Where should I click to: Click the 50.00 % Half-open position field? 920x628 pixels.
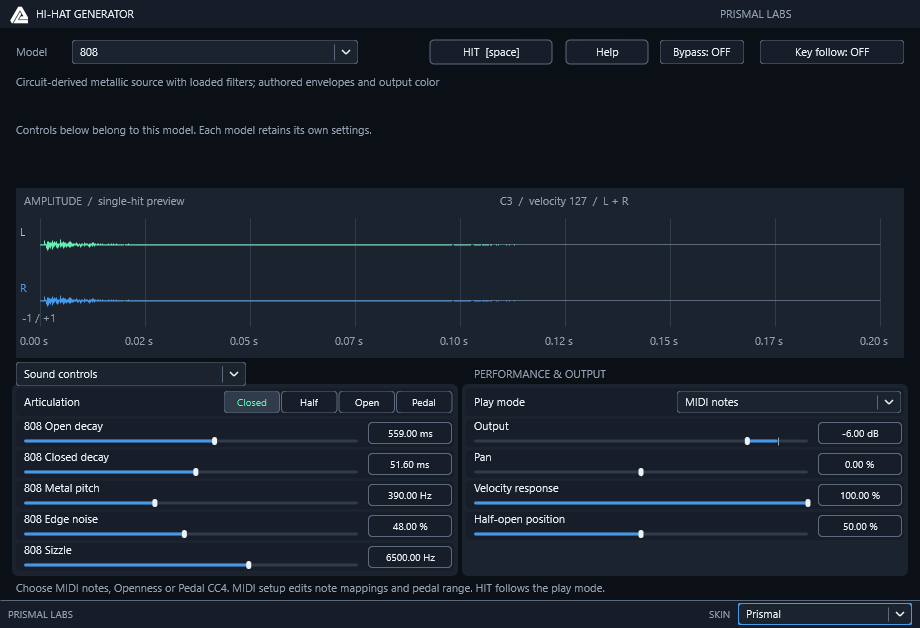pos(860,526)
